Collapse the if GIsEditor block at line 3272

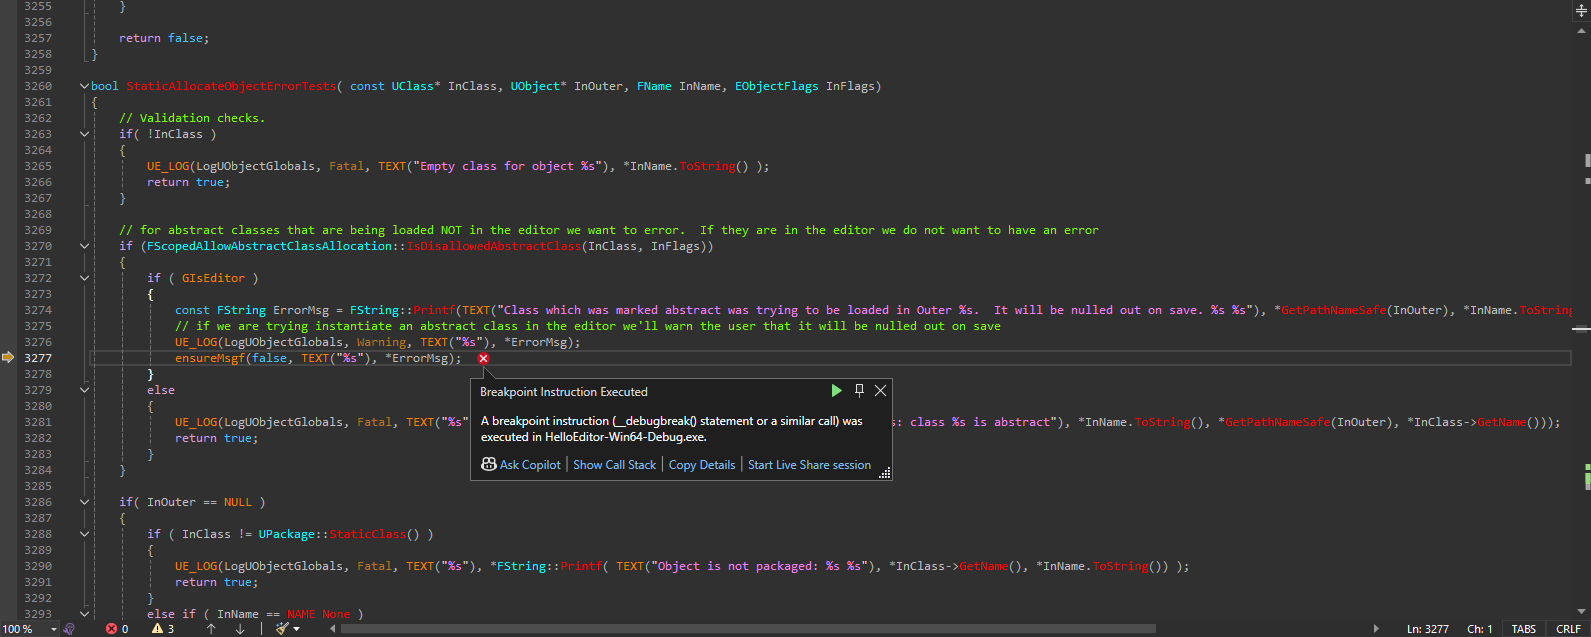[84, 278]
